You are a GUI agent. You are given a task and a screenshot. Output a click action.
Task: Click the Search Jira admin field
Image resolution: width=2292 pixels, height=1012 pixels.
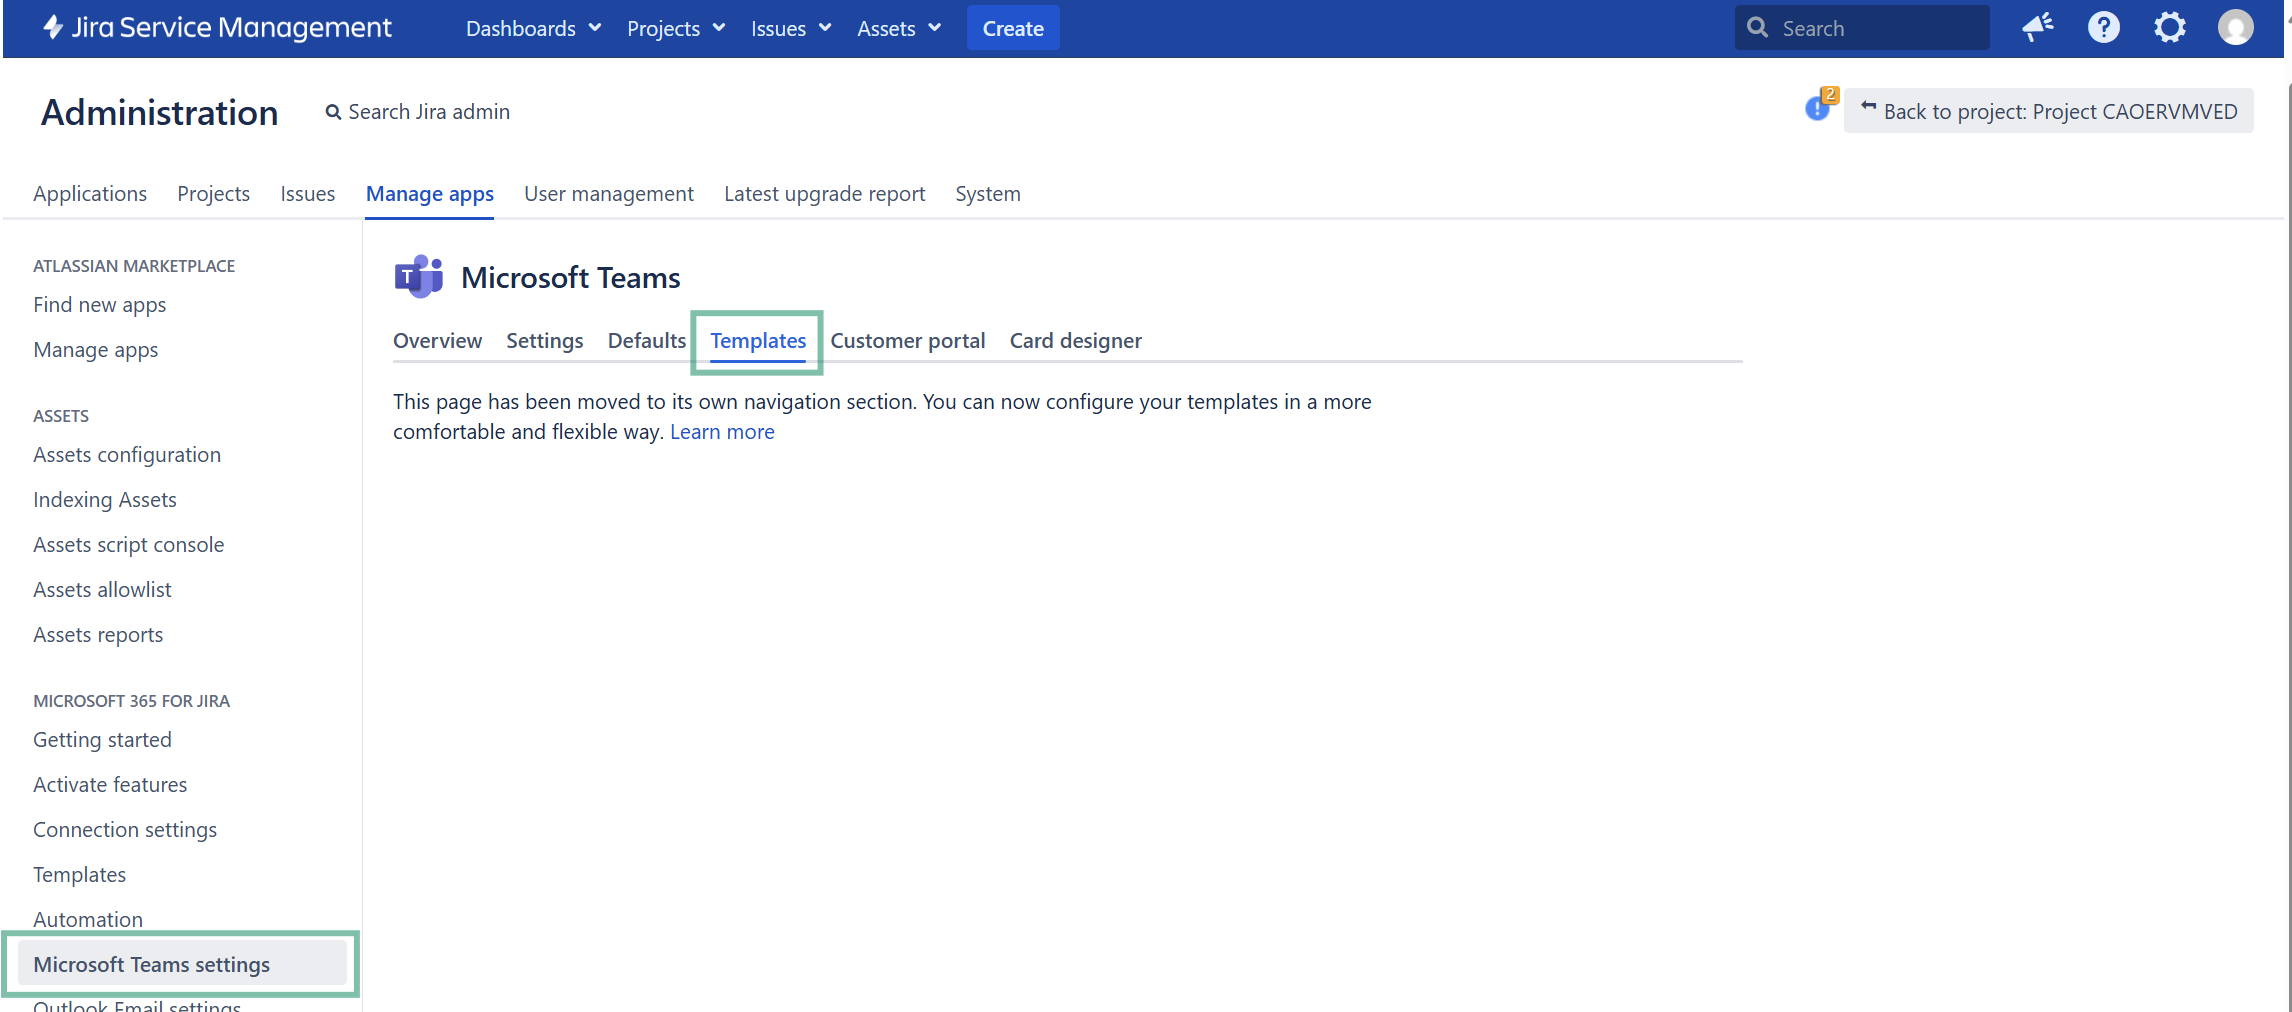click(x=428, y=112)
